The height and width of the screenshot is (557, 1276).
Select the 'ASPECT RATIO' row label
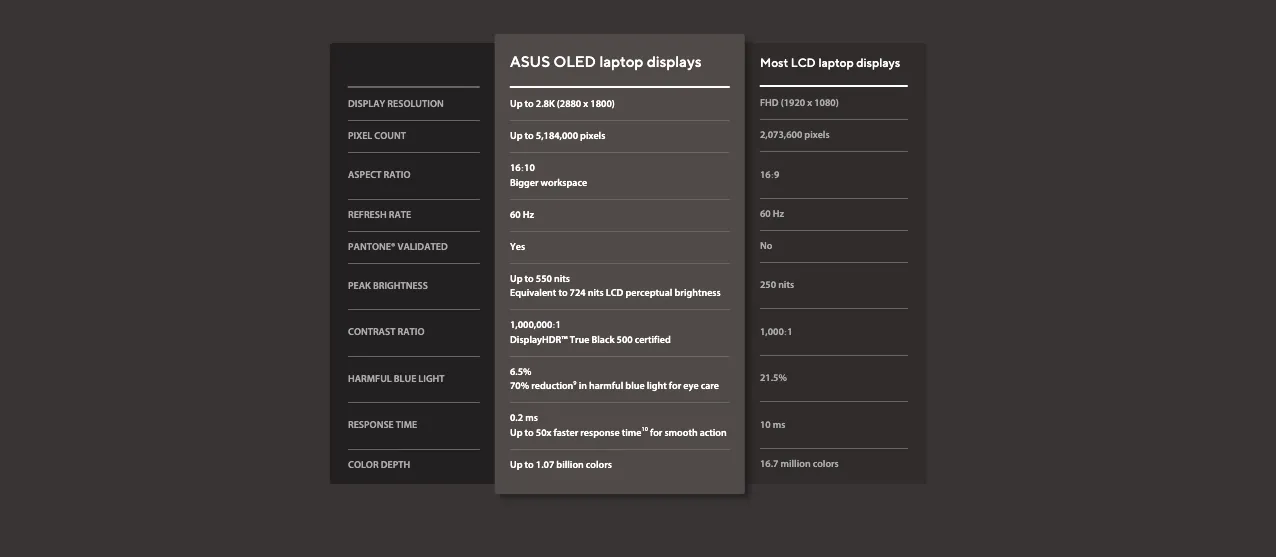pos(379,175)
